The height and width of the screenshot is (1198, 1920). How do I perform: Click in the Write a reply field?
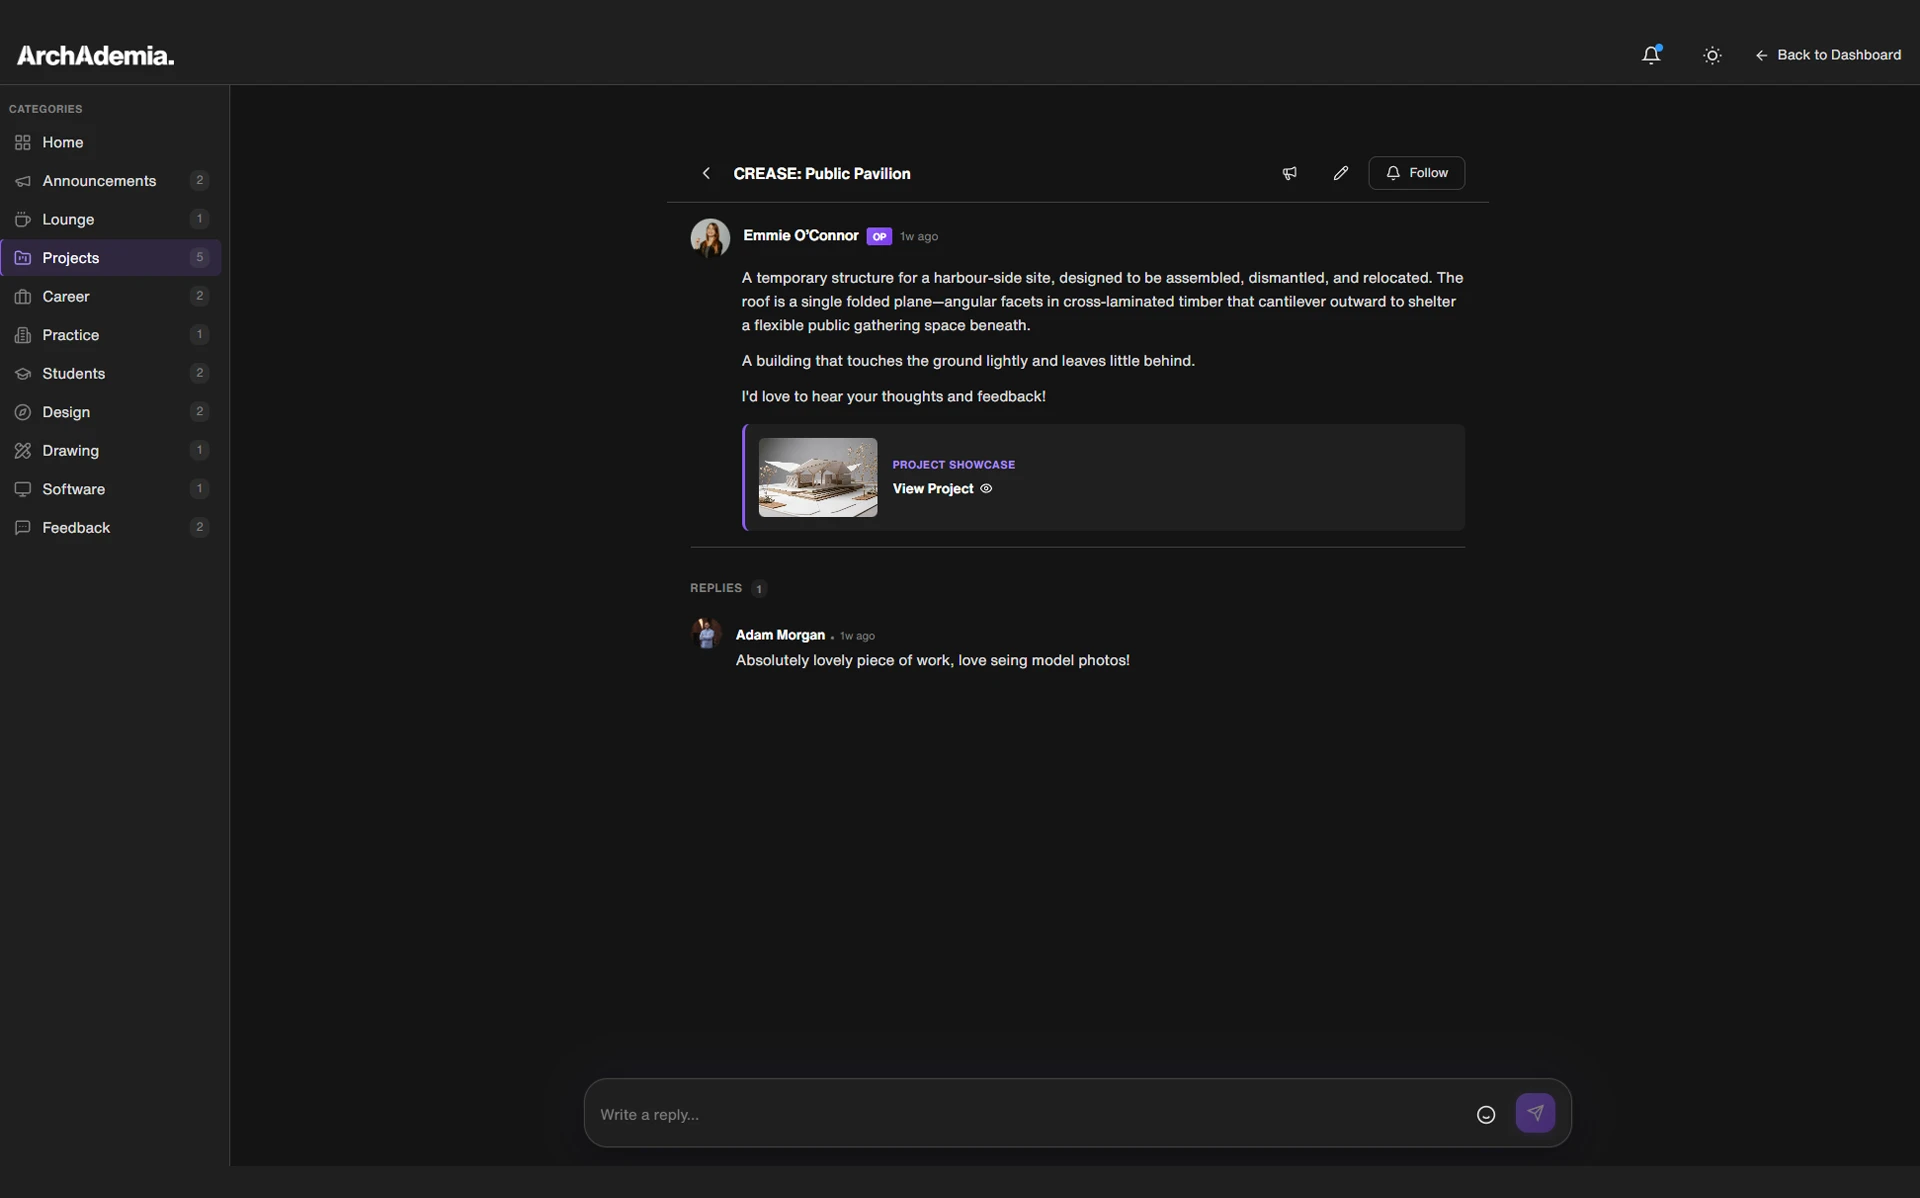point(1030,1114)
